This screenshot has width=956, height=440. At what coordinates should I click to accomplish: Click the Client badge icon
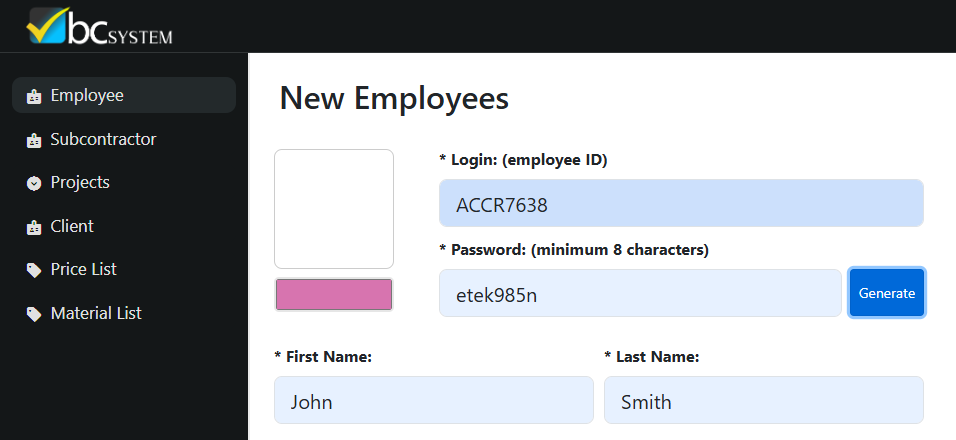point(34,227)
